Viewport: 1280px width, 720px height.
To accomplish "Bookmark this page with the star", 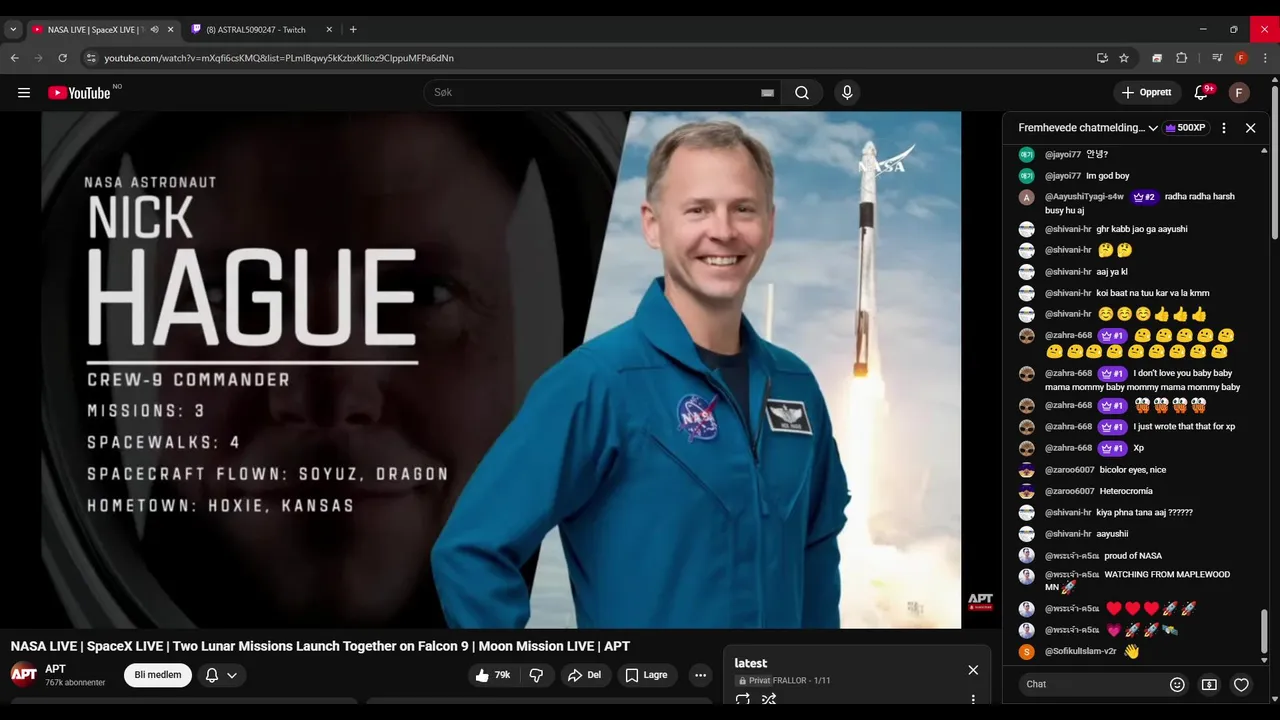I will click(1124, 58).
